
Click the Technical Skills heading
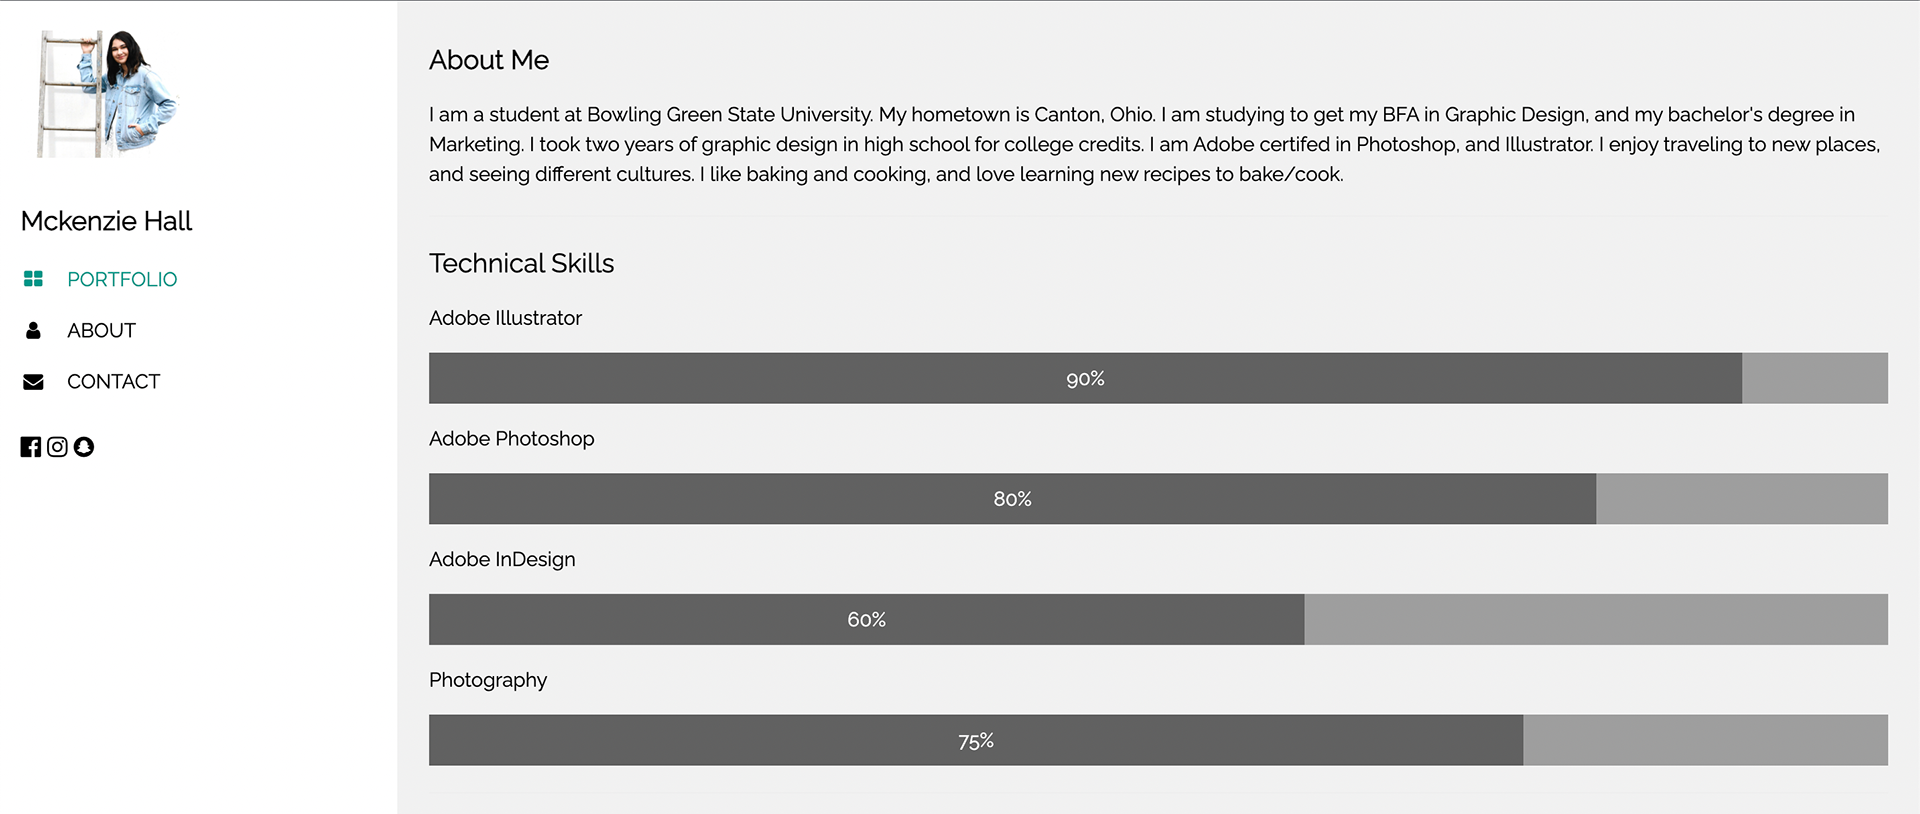(x=521, y=263)
